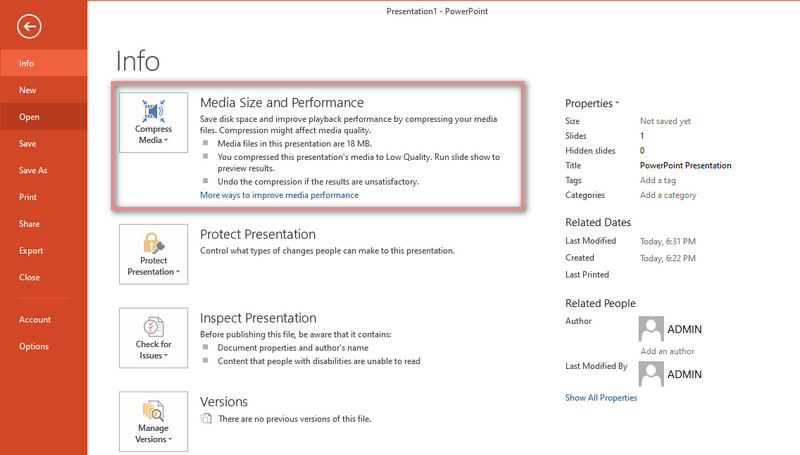The height and width of the screenshot is (455, 800).
Task: Open the Protect Presentation dropdown button
Action: click(x=153, y=252)
